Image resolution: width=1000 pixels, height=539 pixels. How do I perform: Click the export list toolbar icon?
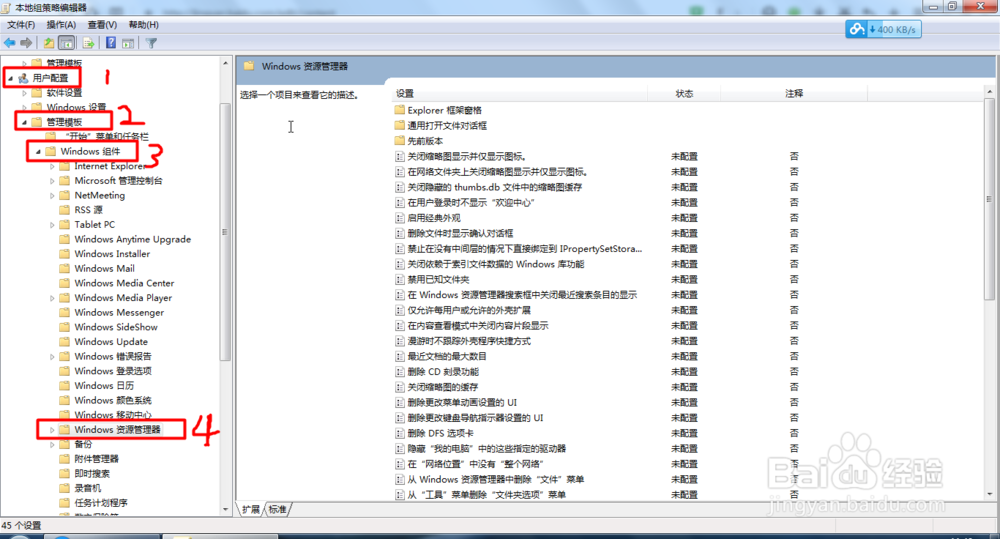(89, 43)
